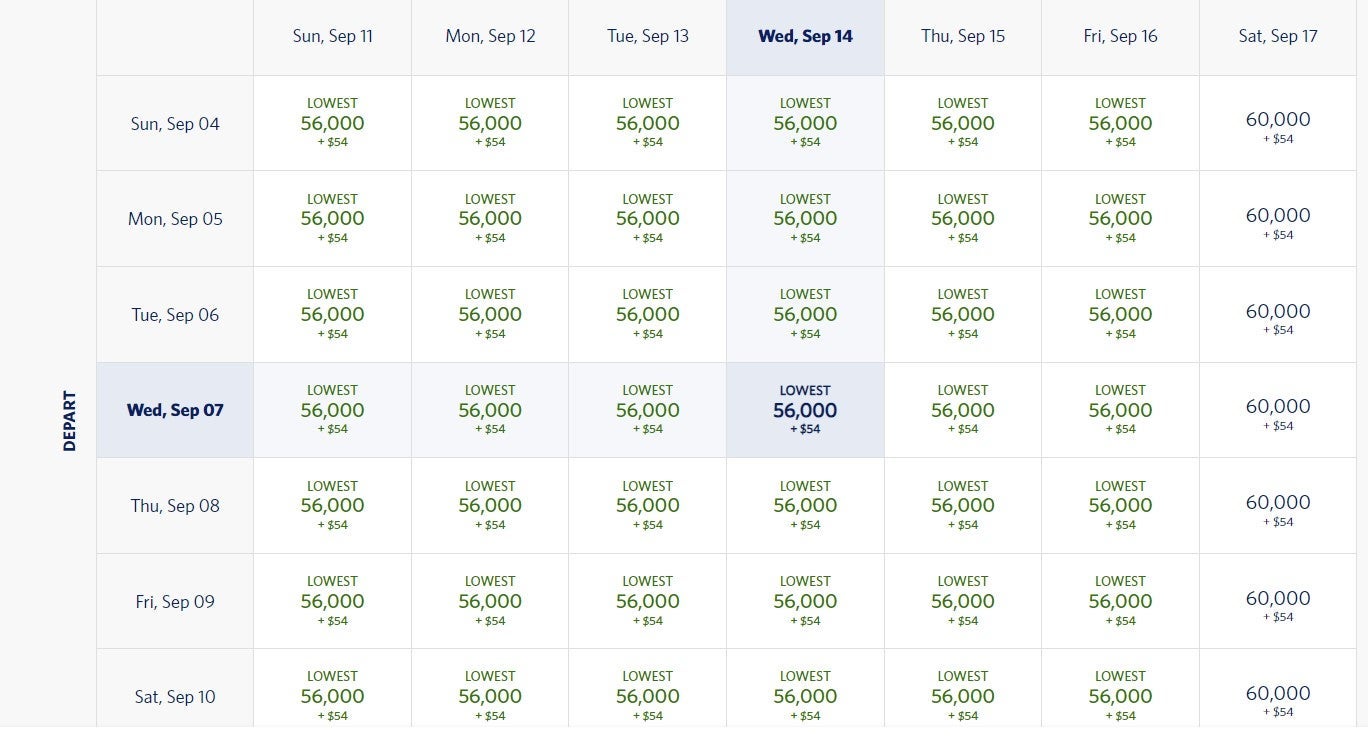
Task: Choose fare departing Sep 10 returning Sep 11
Action: 332,696
